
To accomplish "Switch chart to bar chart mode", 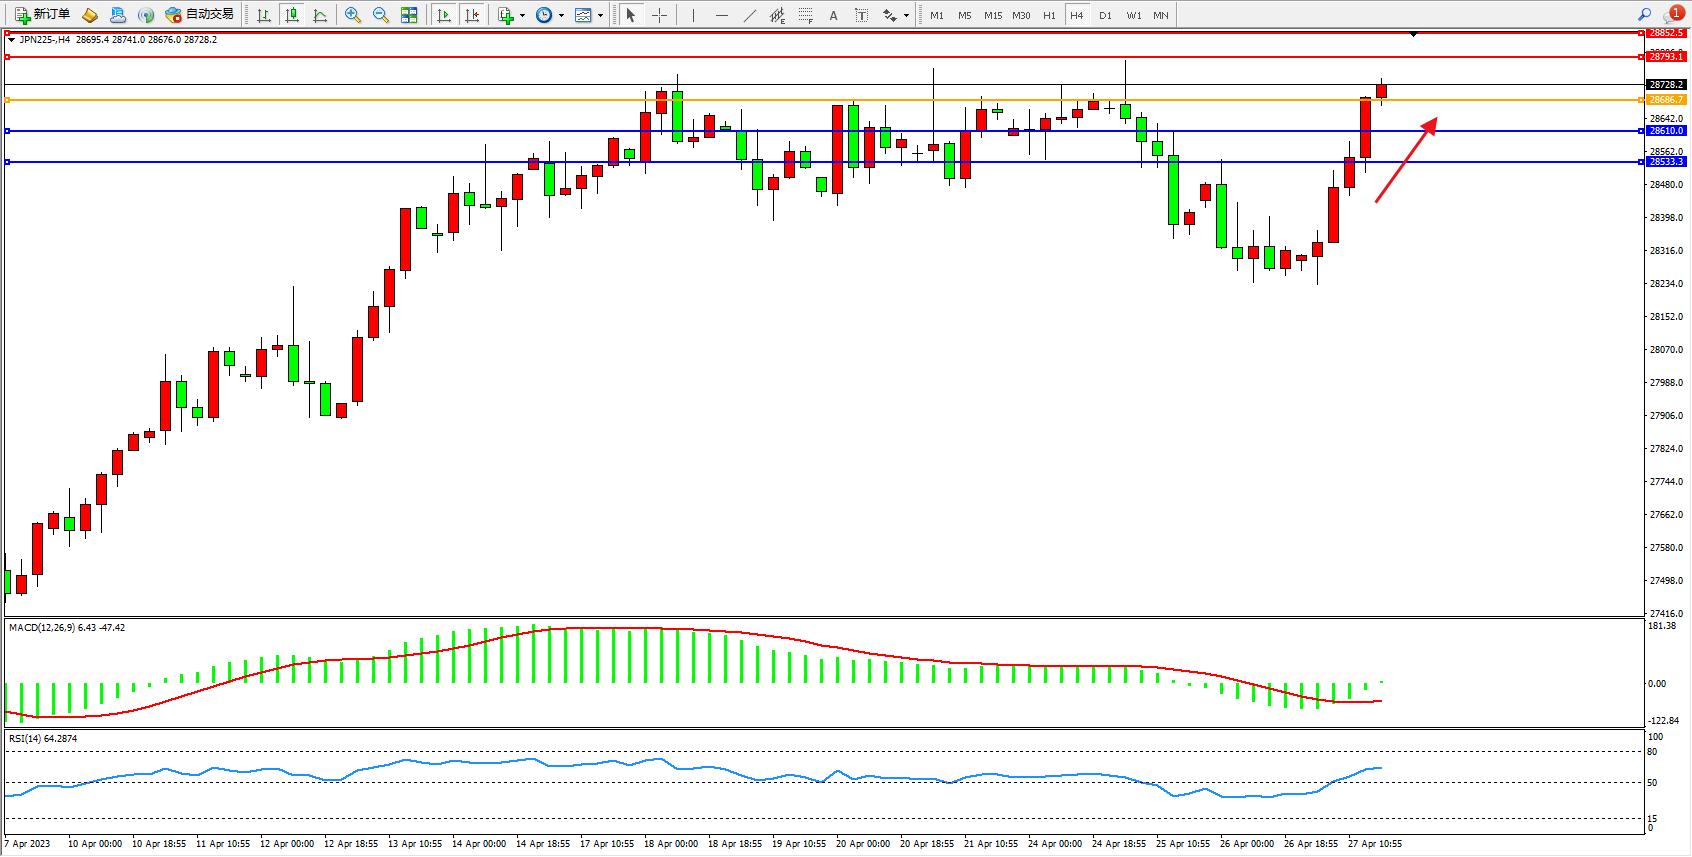I will [264, 15].
